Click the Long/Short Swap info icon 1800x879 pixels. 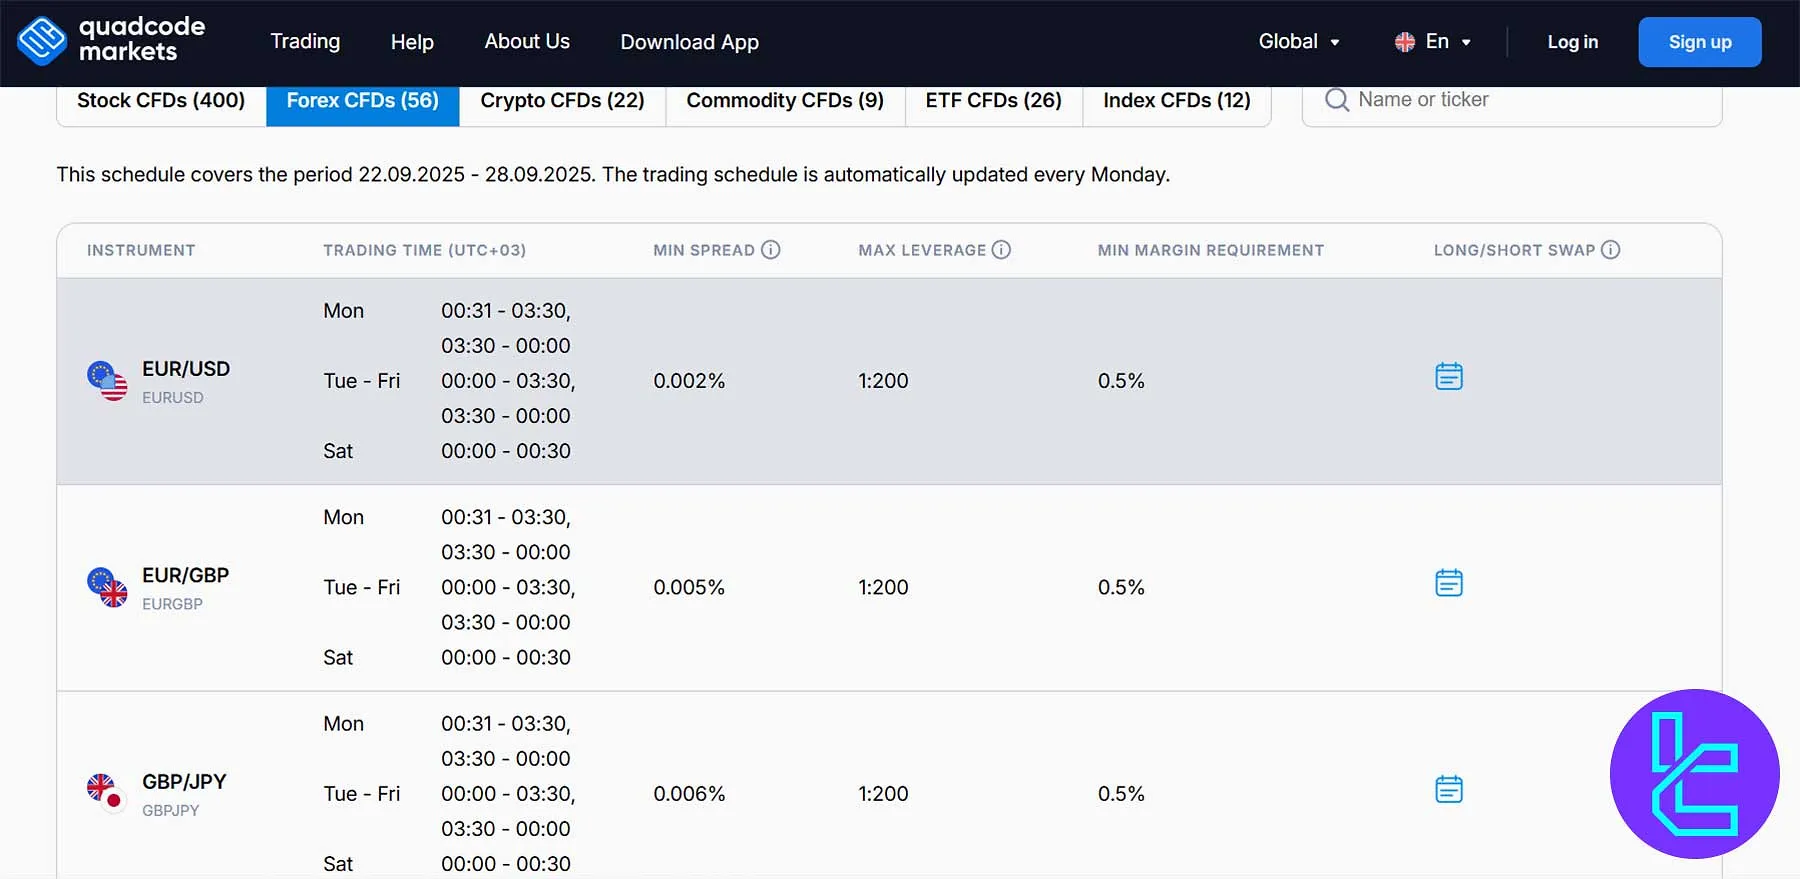pos(1610,250)
